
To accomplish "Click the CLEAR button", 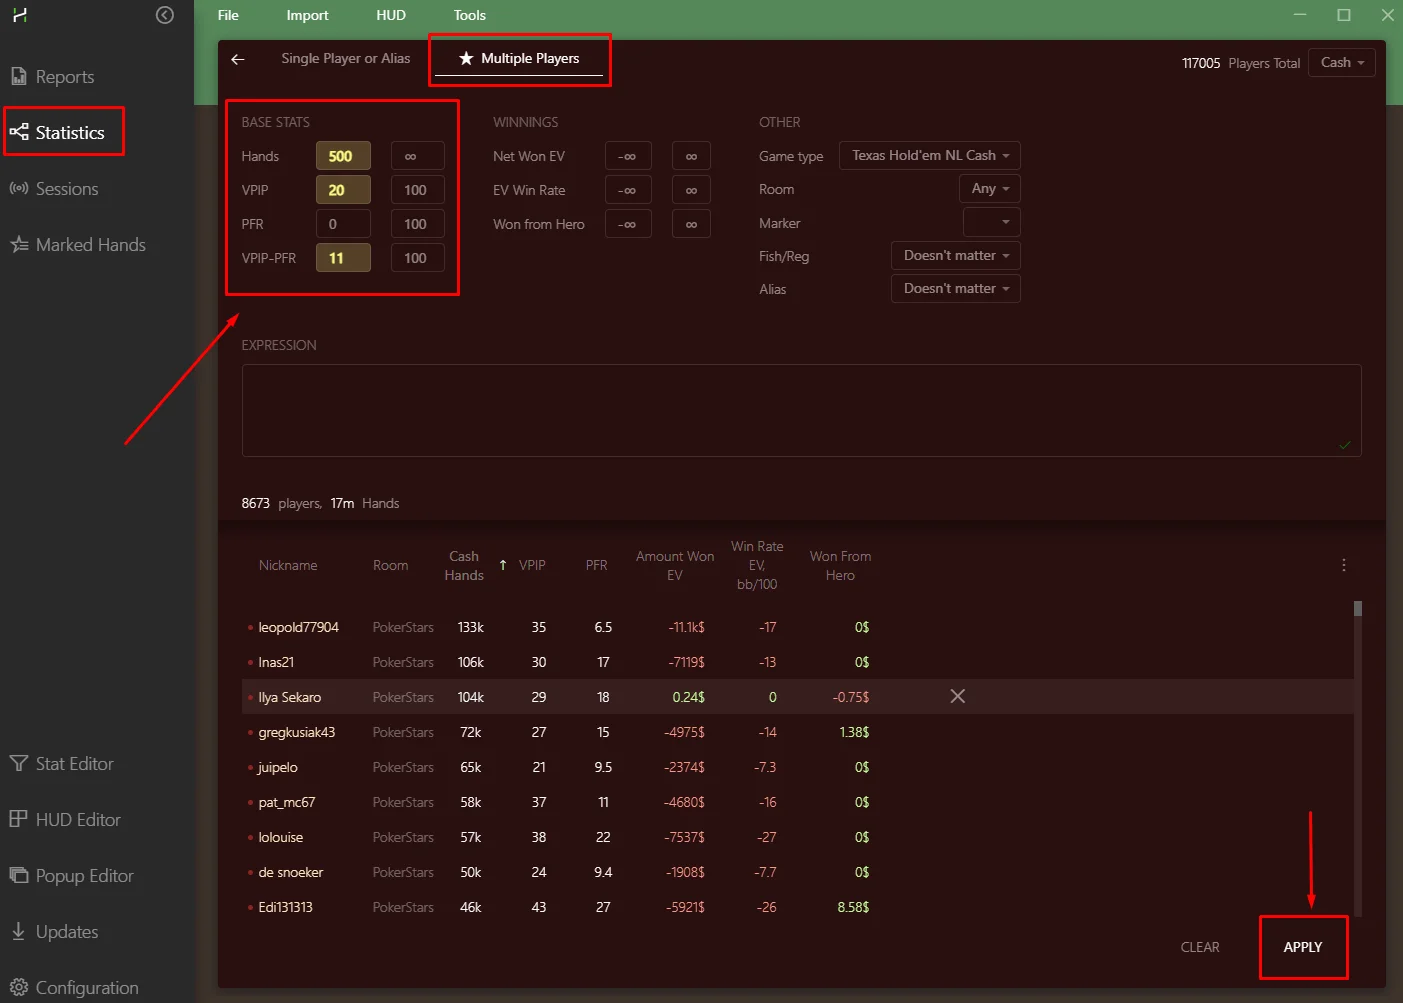I will click(1199, 947).
